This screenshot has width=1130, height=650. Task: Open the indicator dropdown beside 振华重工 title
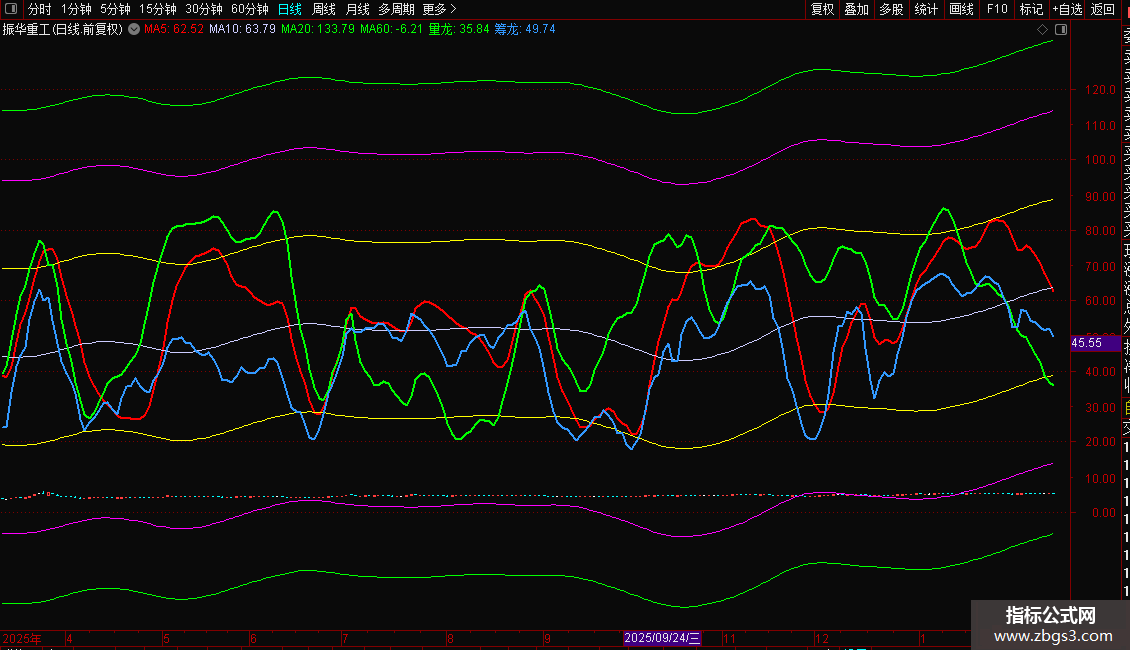tap(134, 29)
